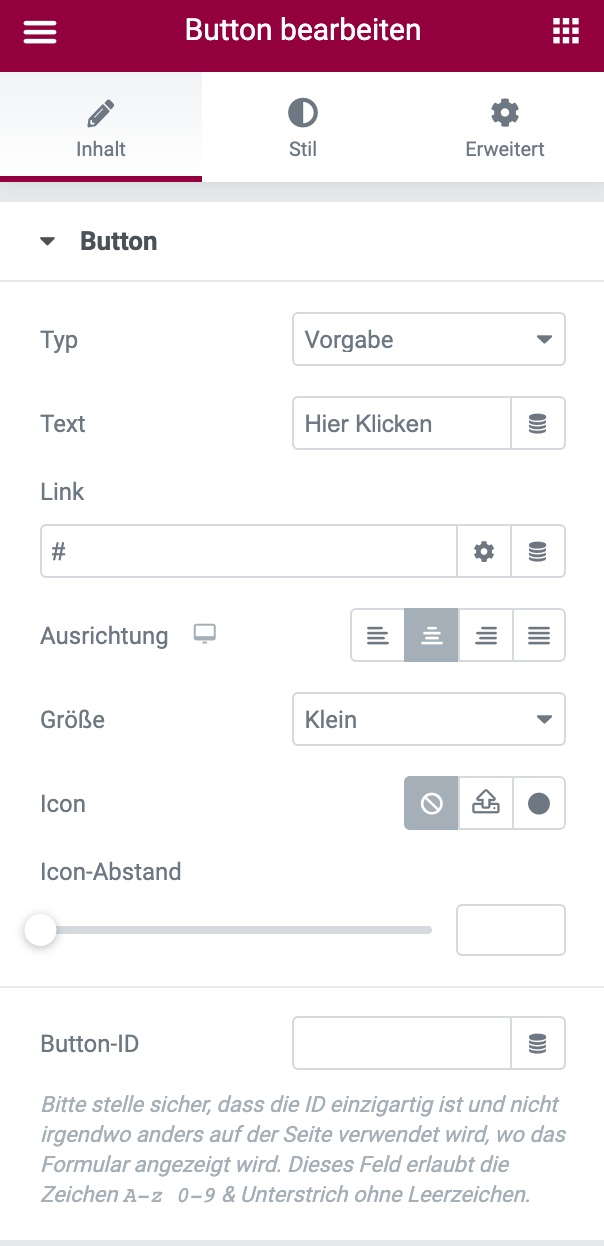Screen dimensions: 604x1246
Task: Set alignment to center
Action: click(x=432, y=635)
